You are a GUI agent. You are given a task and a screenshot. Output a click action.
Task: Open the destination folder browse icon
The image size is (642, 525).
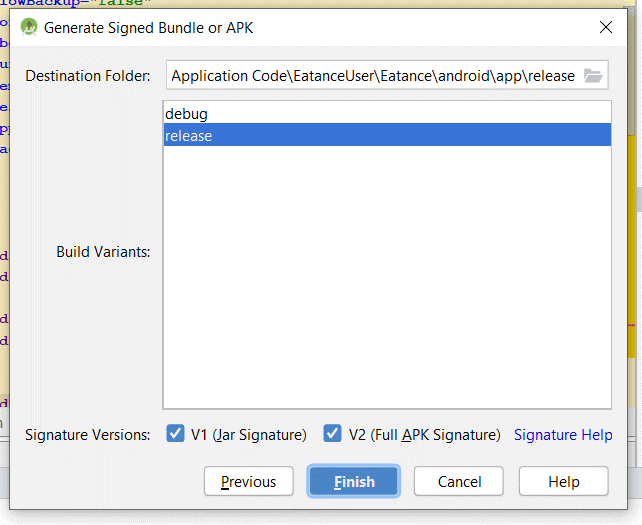click(594, 76)
